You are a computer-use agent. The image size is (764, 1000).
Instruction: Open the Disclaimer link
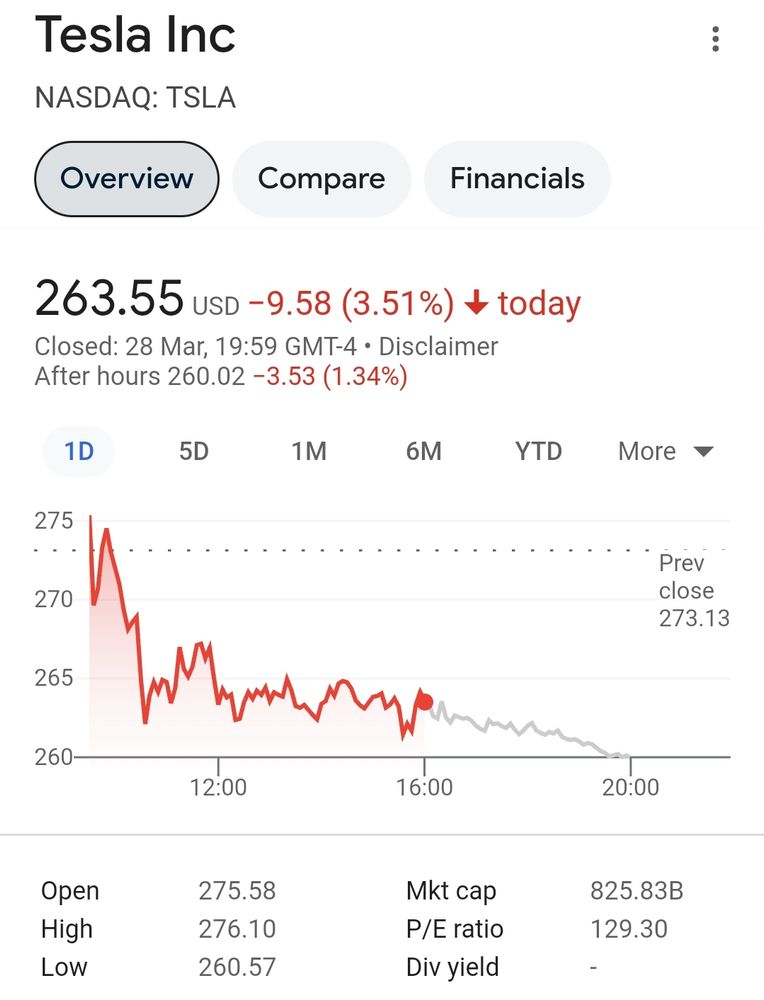click(x=438, y=346)
